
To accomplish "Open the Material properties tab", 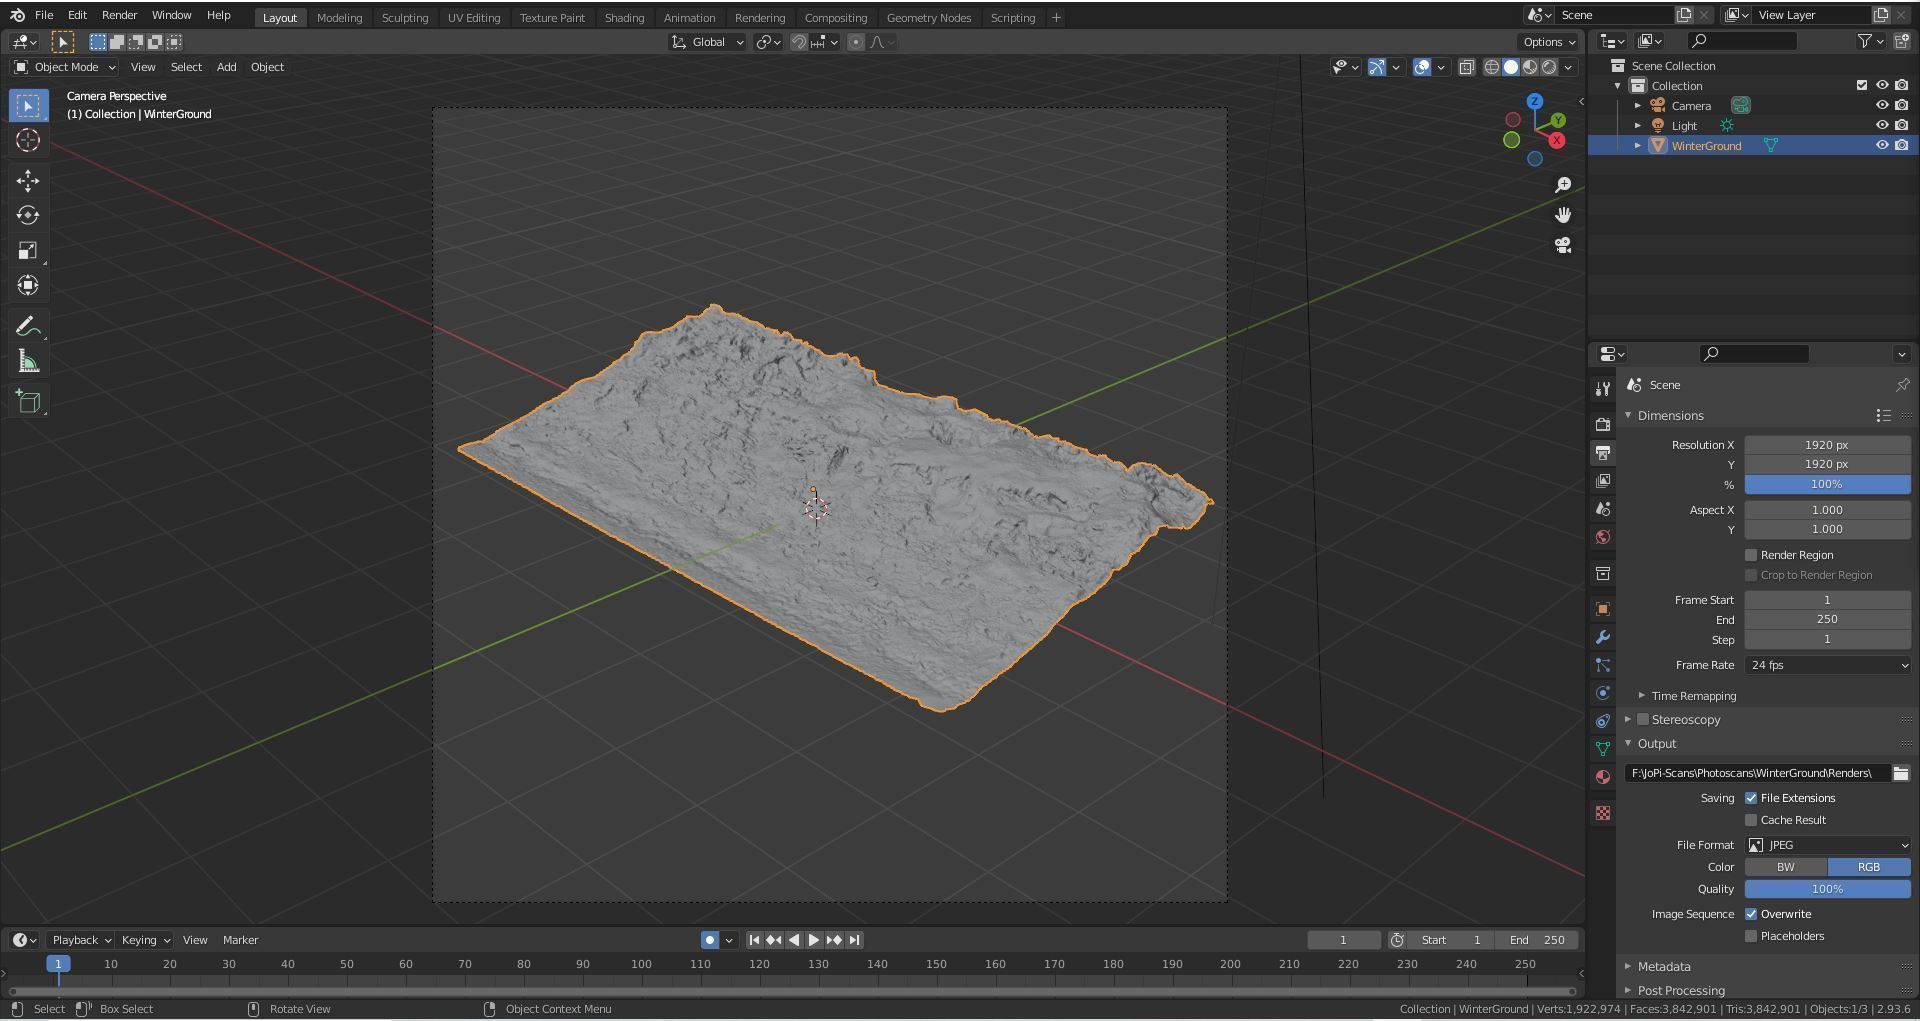I will [x=1603, y=777].
